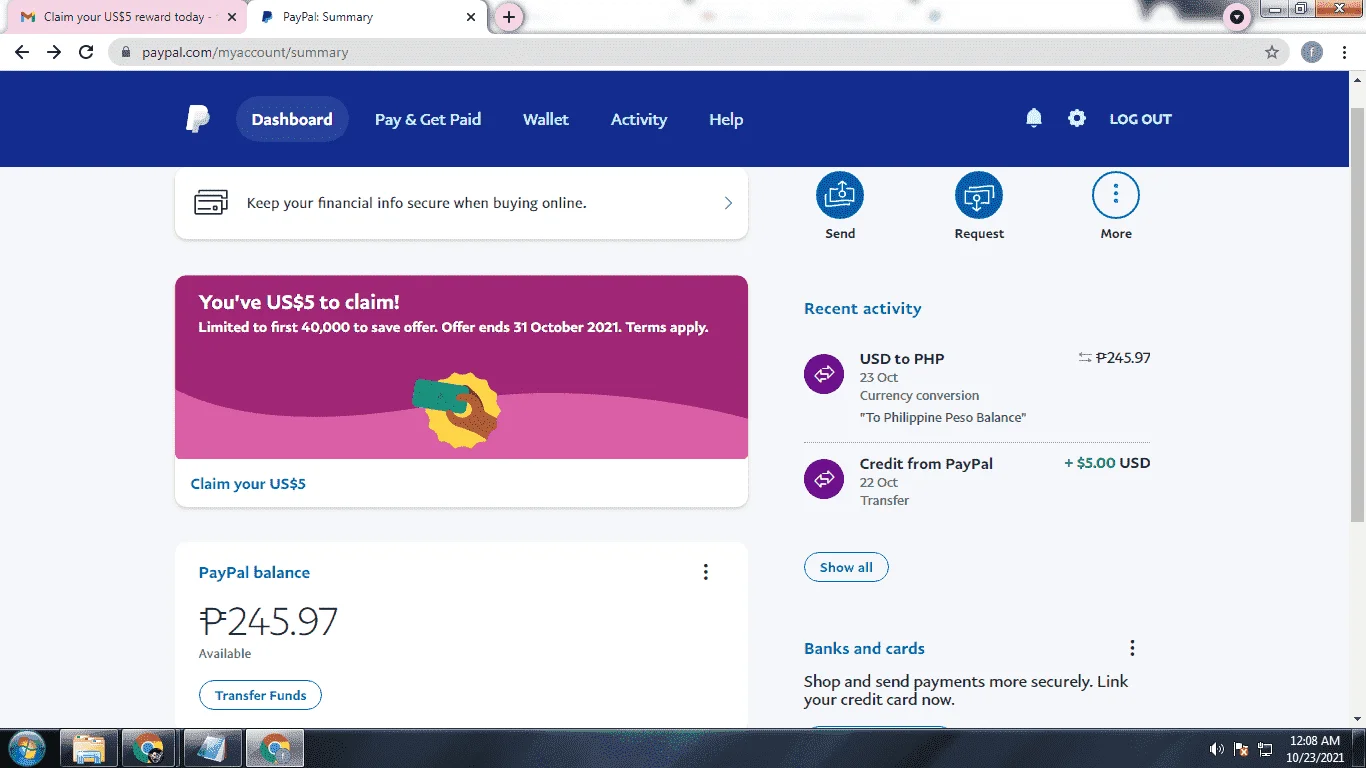Click the USD to PHP transaction title
The height and width of the screenshot is (768, 1366).
(902, 359)
